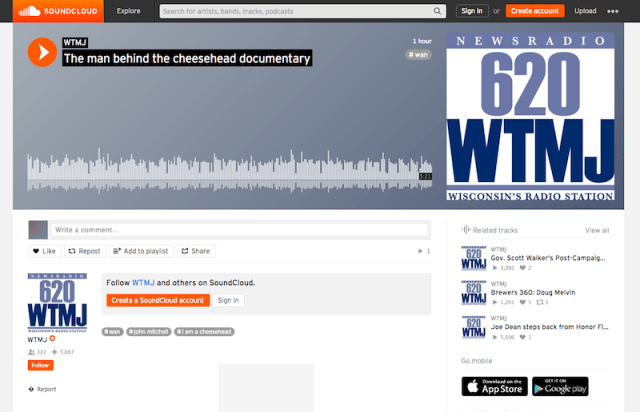
Task: Click the Write a comment field
Action: [x=238, y=230]
